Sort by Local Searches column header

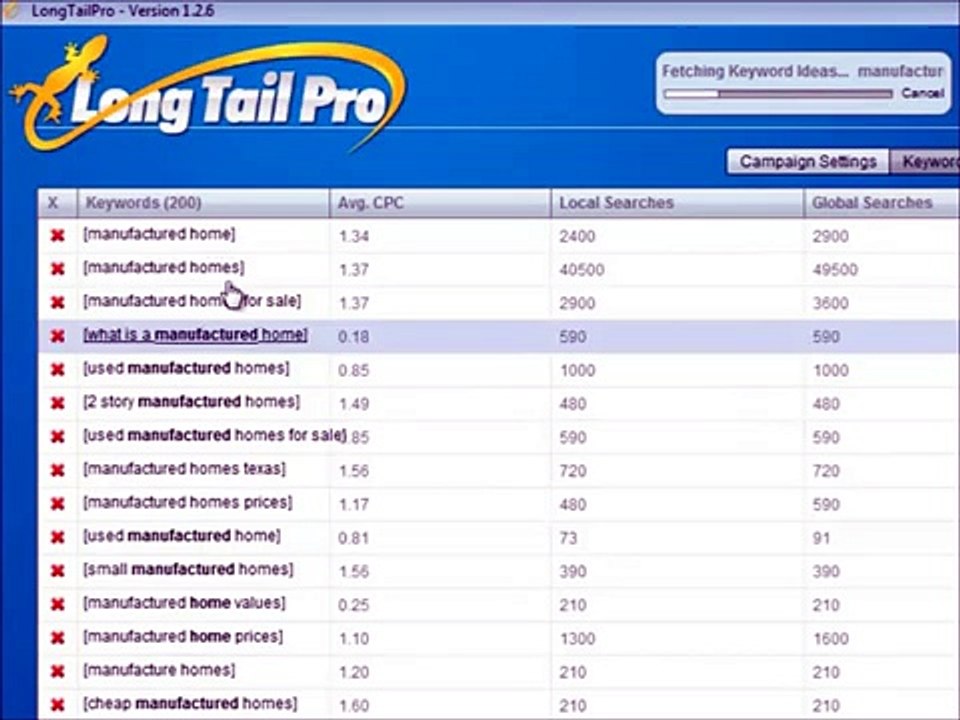(678, 203)
